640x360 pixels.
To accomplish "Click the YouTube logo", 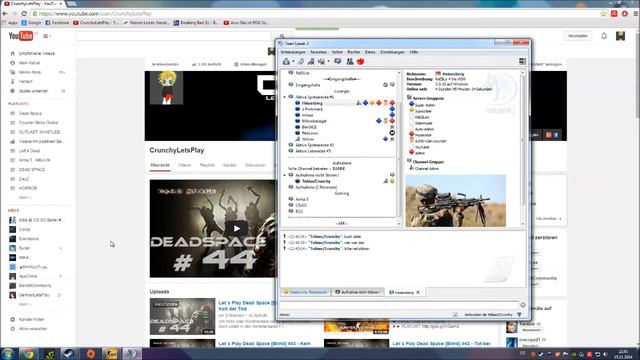I will coord(21,36).
